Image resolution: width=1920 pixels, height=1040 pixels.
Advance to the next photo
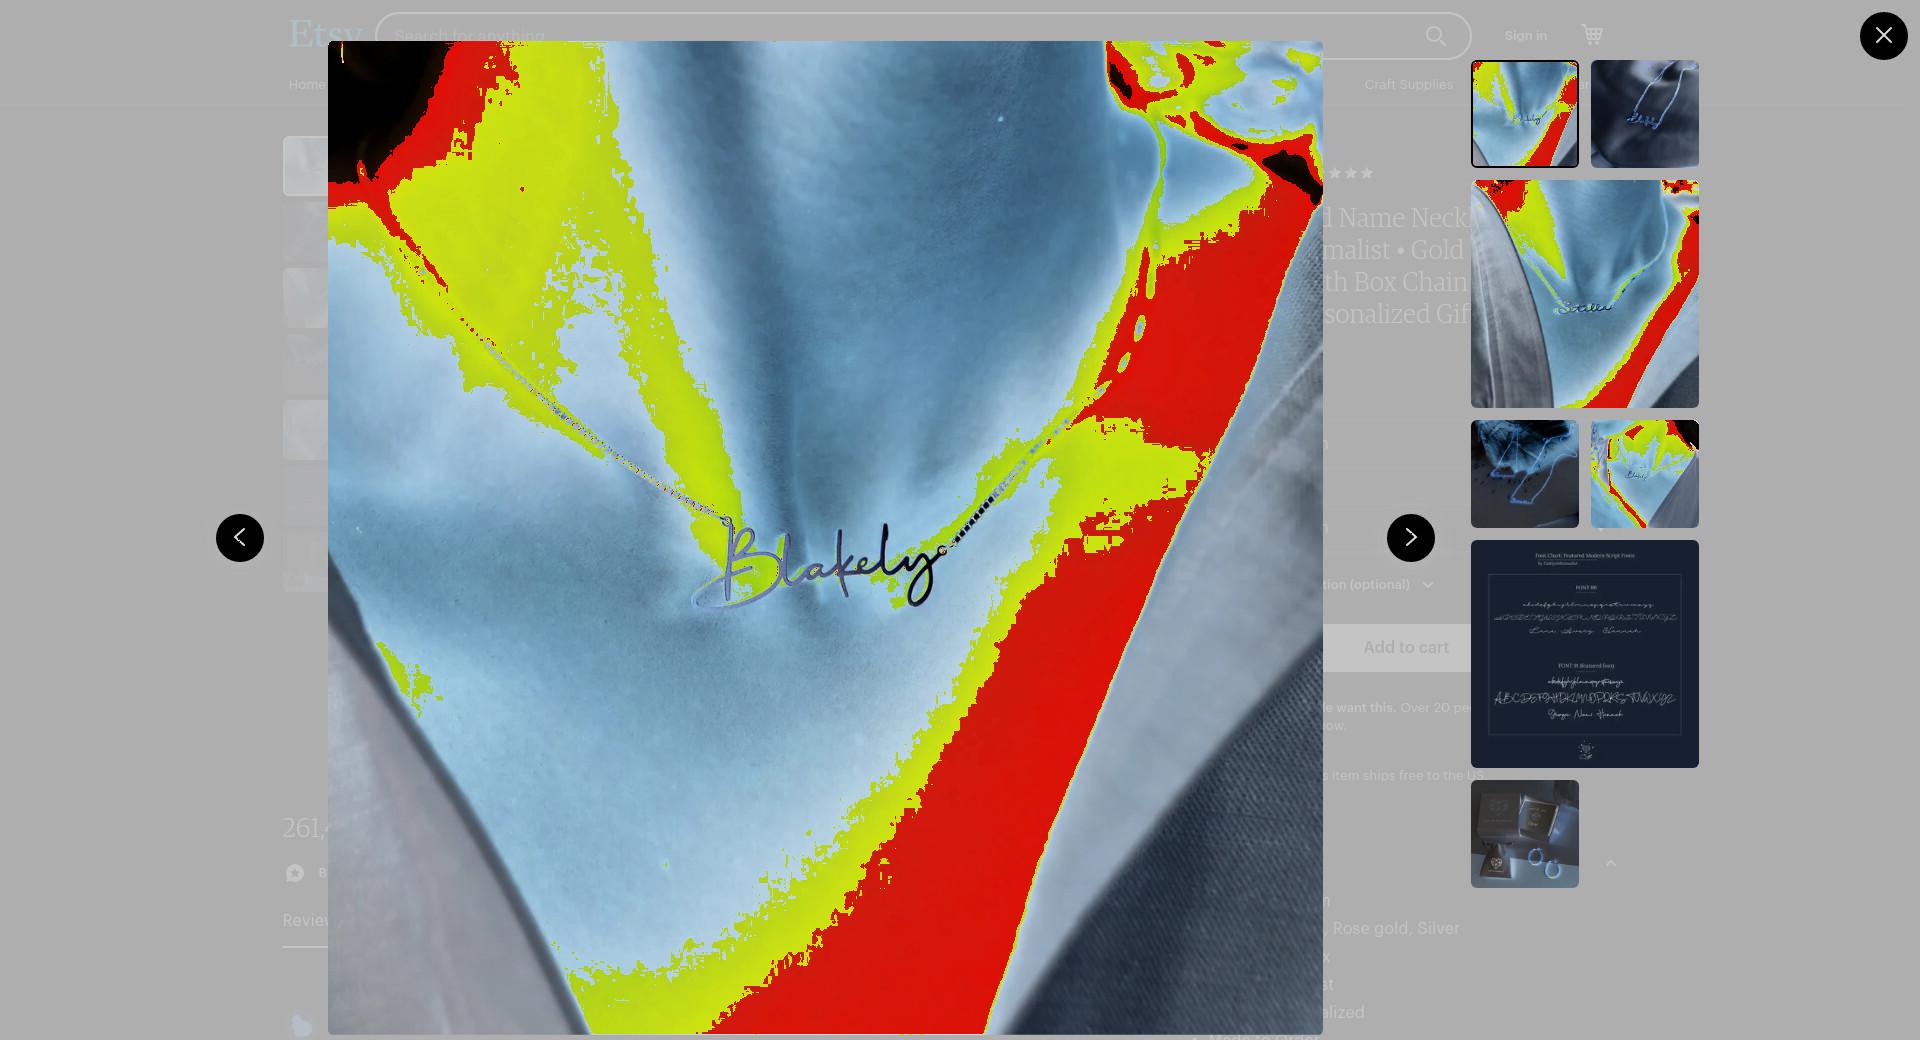(1410, 538)
